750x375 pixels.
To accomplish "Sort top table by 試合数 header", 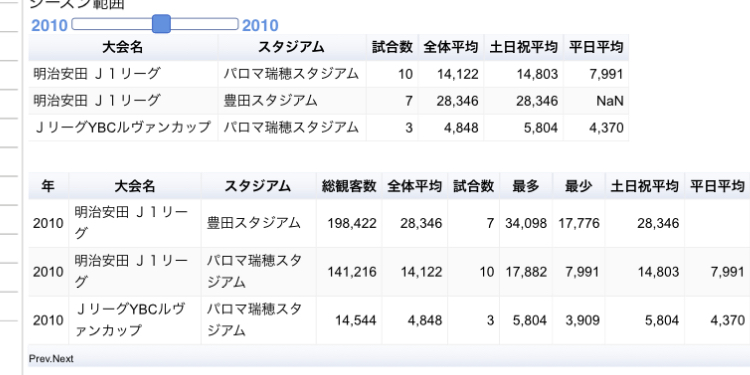I will tap(392, 47).
